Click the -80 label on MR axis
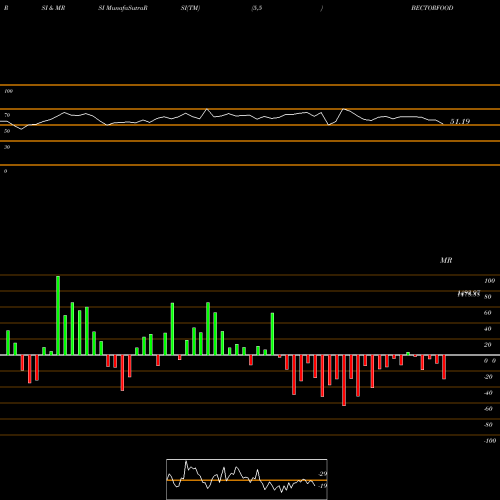 [x=488, y=425]
